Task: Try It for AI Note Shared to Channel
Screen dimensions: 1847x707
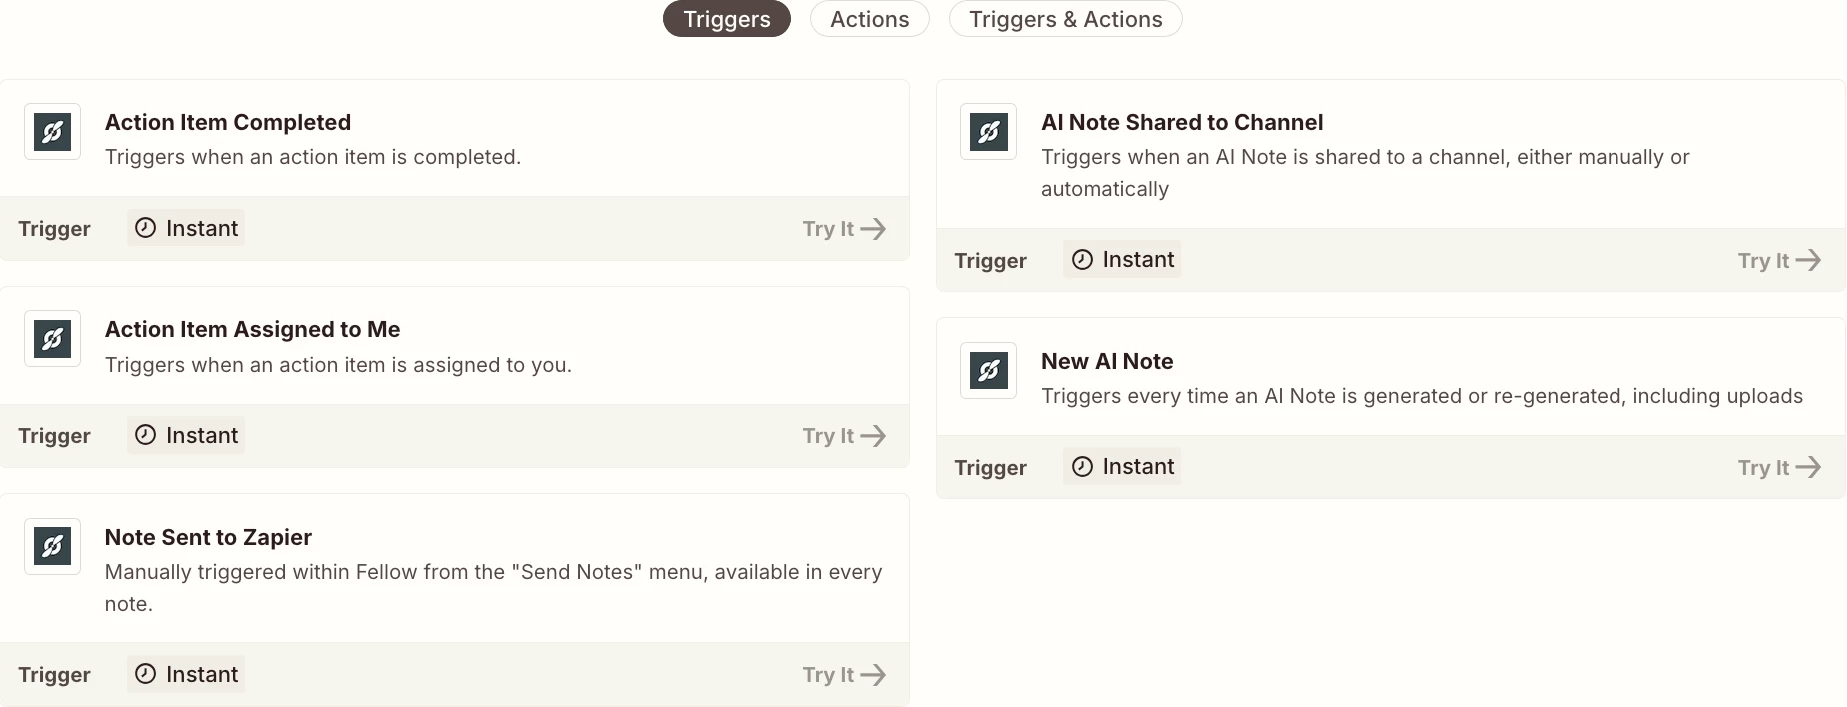Action: 1778,261
